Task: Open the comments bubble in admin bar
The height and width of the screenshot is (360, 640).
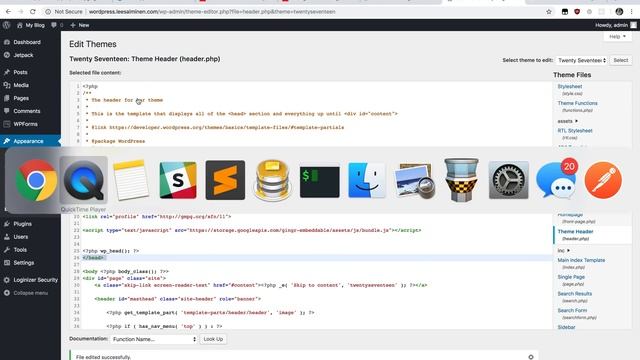Action: 57,25
